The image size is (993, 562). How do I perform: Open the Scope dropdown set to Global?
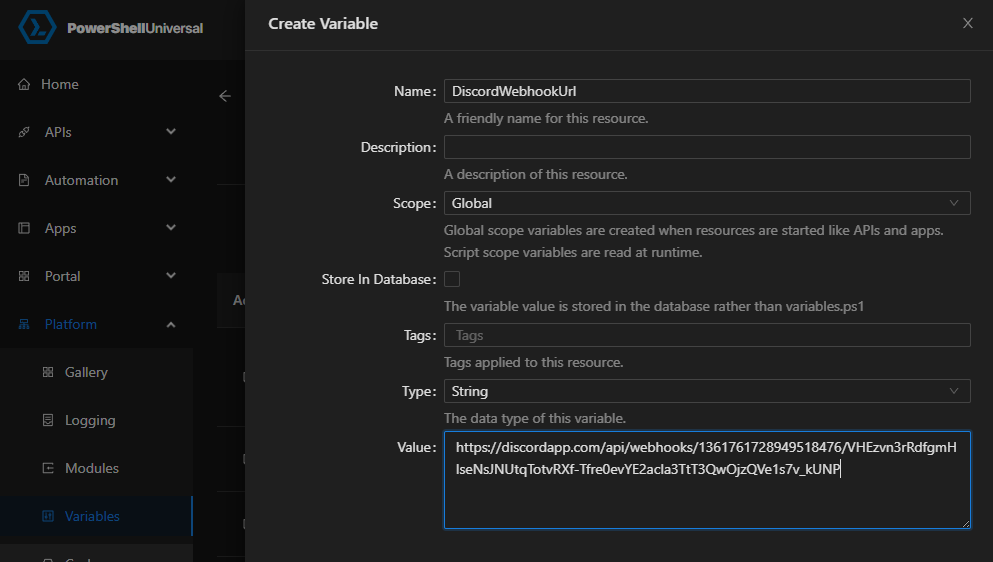[707, 203]
